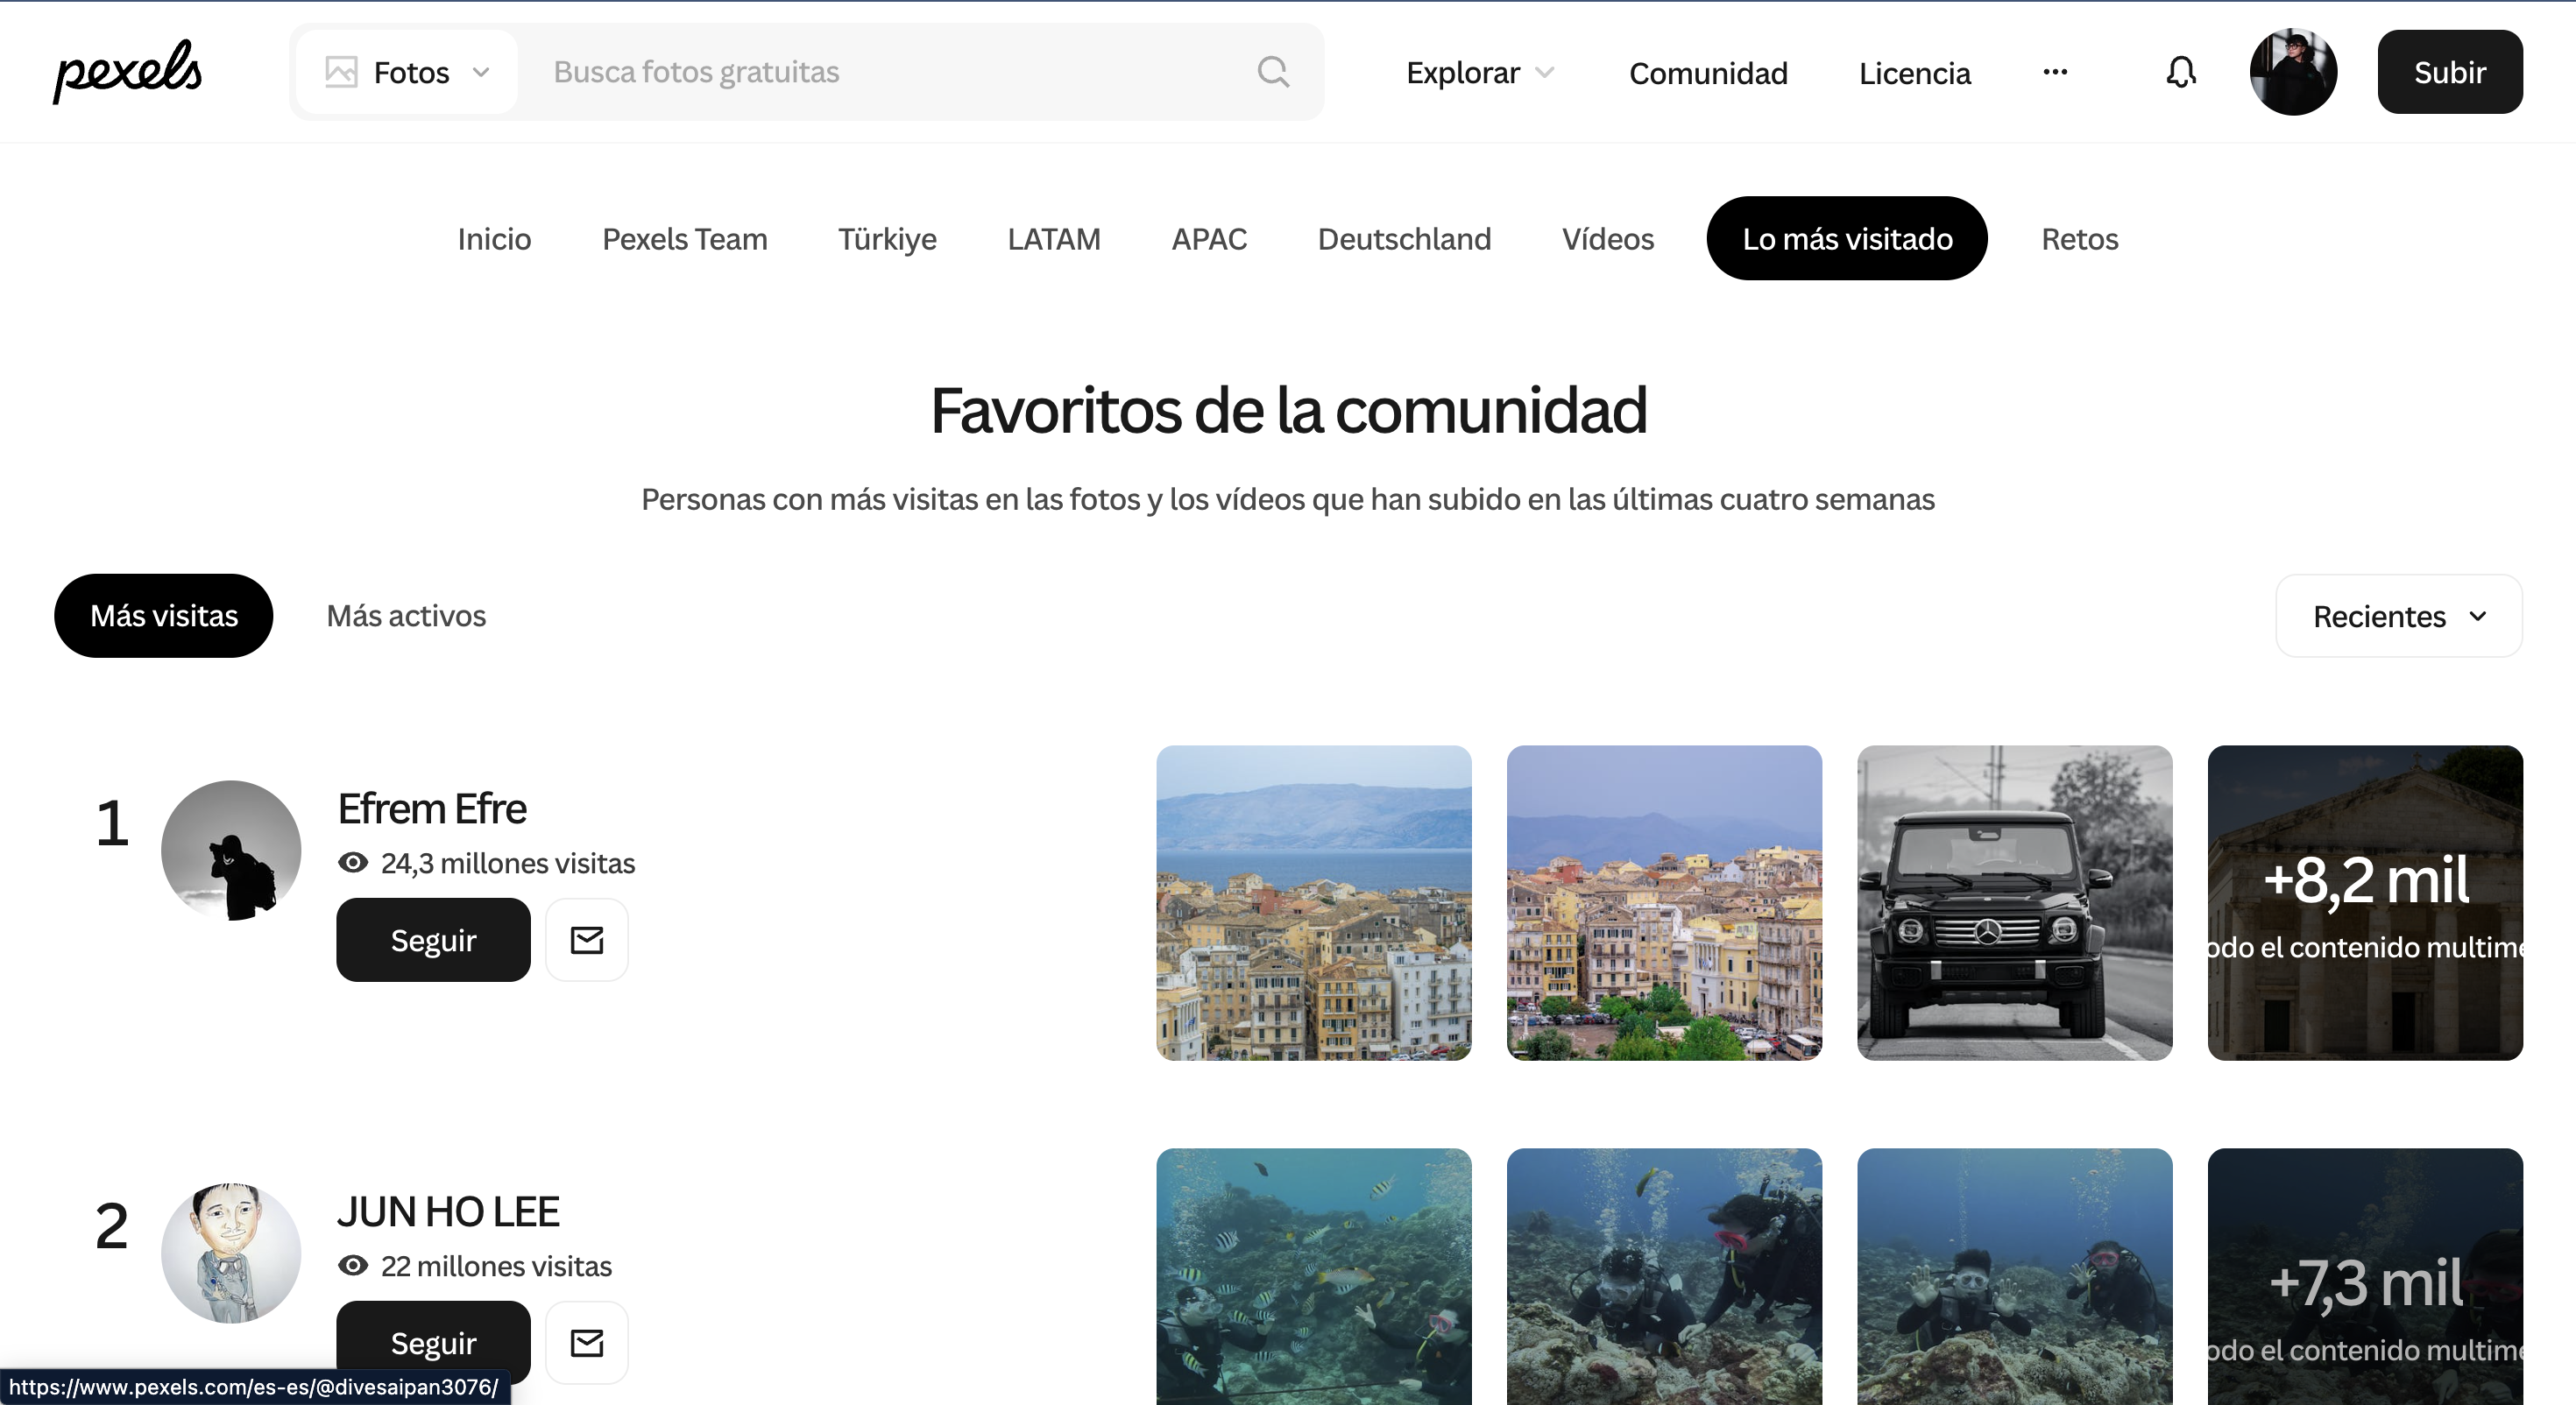Open the Explorar dropdown menu
The image size is (2576, 1405).
(x=1479, y=73)
